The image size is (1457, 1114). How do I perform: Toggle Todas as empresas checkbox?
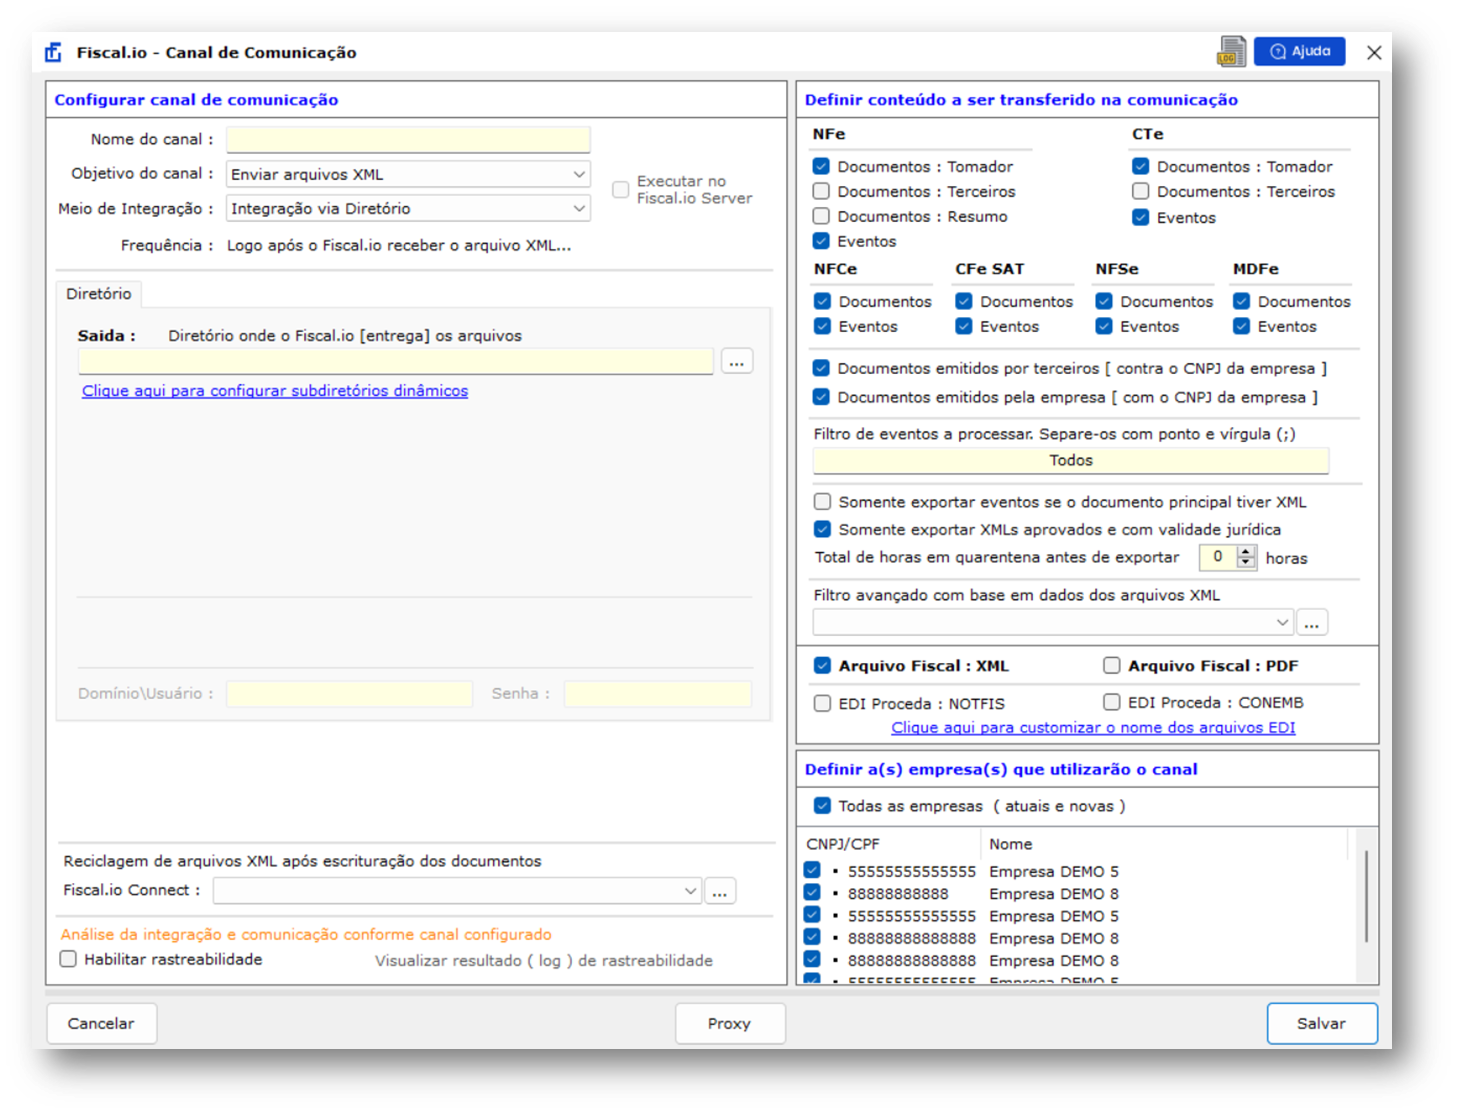point(822,805)
